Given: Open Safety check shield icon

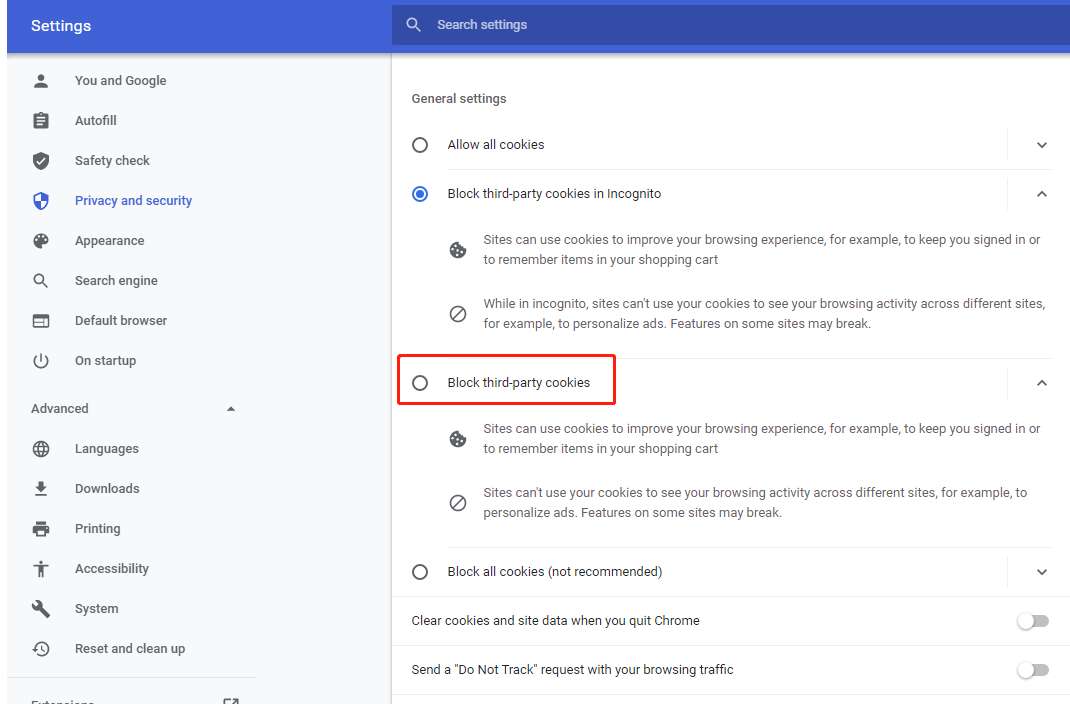Looking at the screenshot, I should coord(41,160).
